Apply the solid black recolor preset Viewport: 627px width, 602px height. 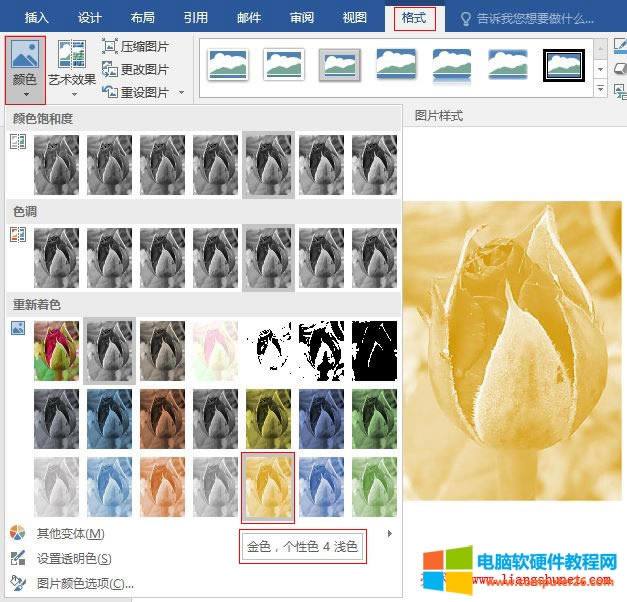pyautogui.click(x=374, y=351)
